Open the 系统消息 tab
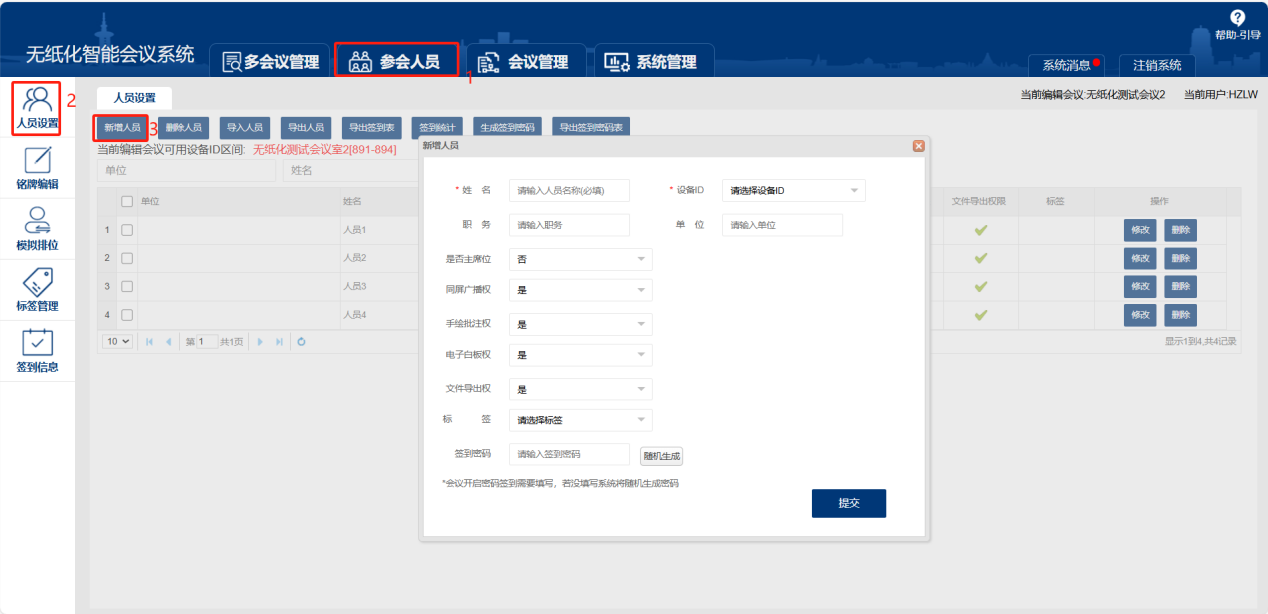The height and width of the screenshot is (614, 1268). click(1066, 65)
